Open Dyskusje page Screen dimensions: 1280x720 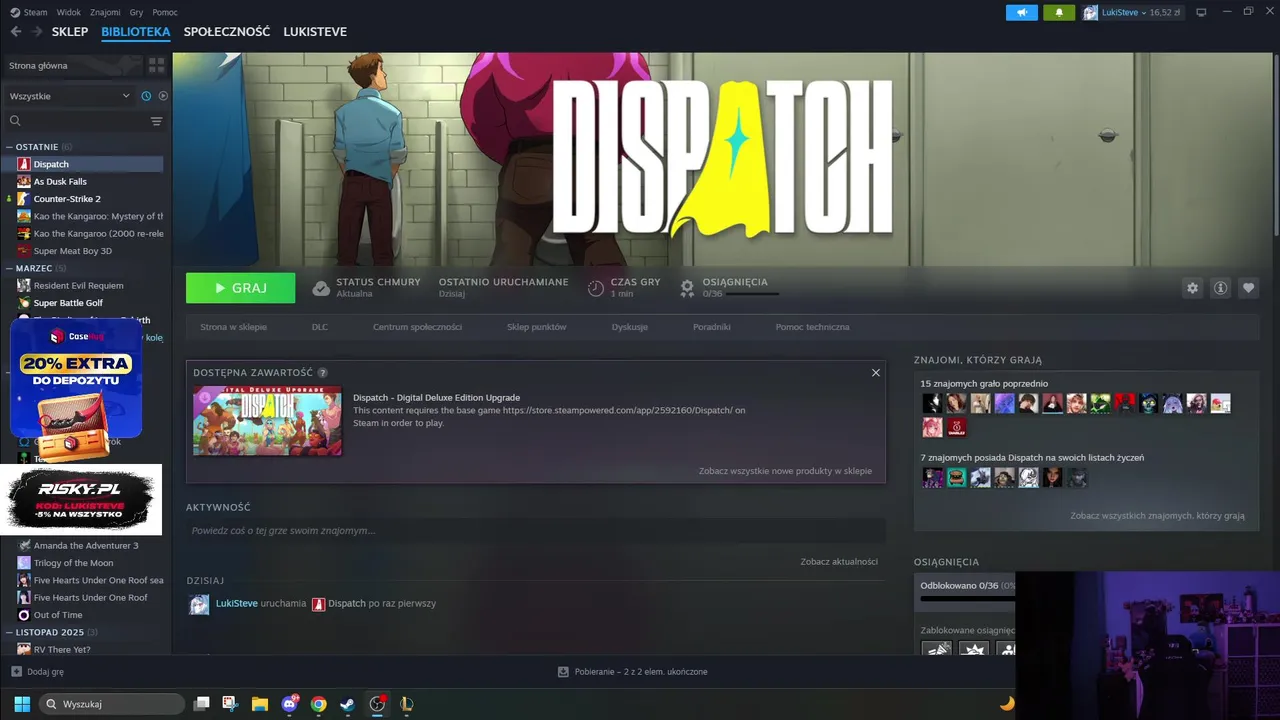(x=630, y=327)
